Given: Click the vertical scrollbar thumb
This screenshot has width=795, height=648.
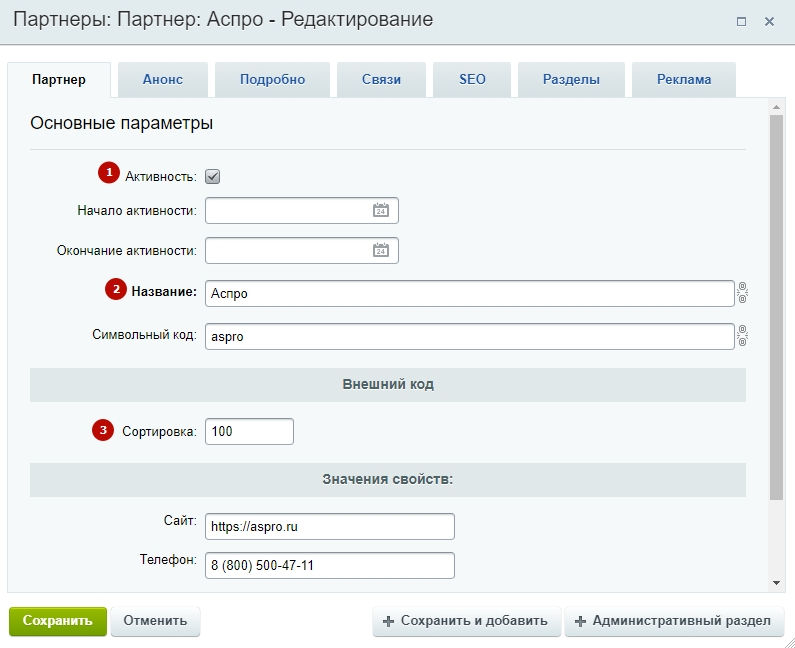Looking at the screenshot, I should click(x=776, y=307).
